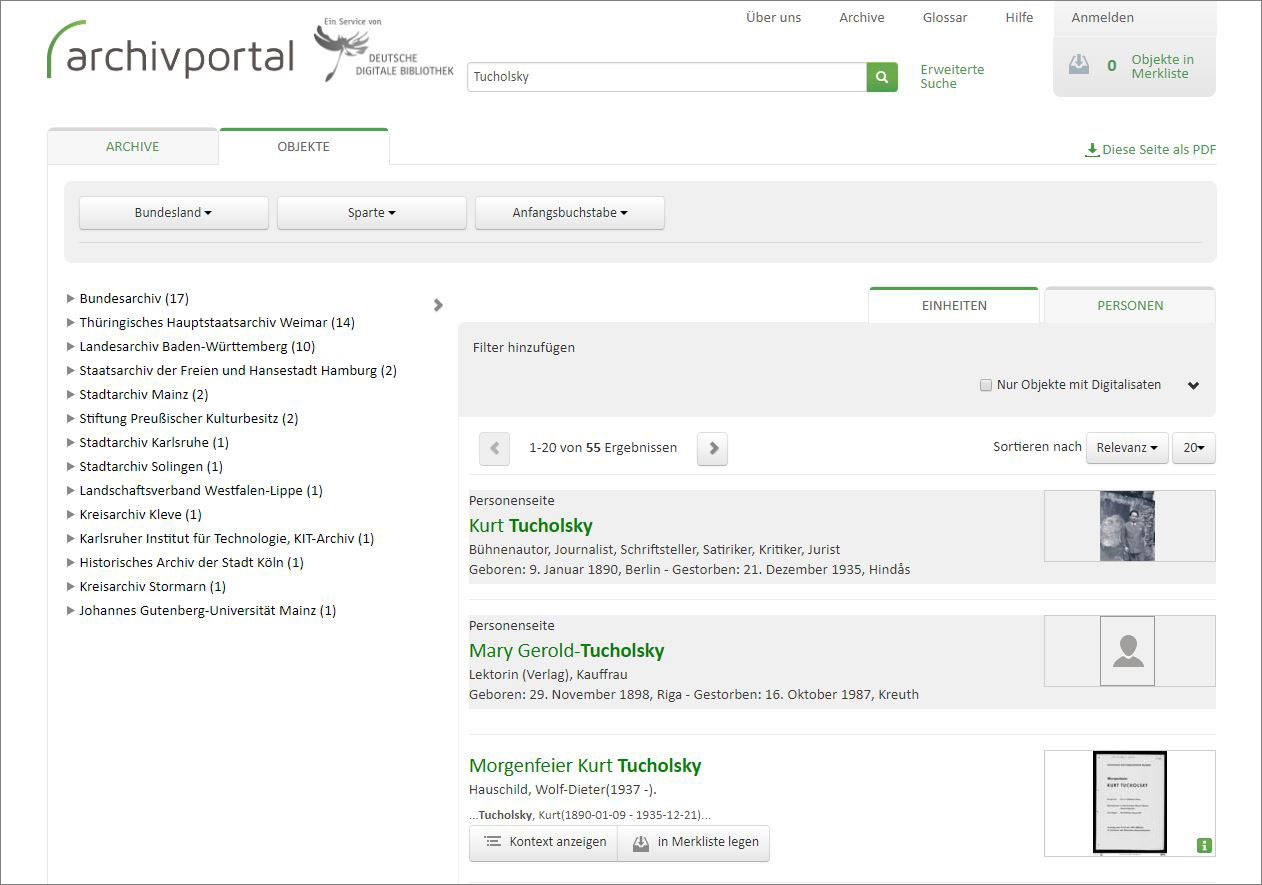Screen dimensions: 1262x885
Task: Click the Merkliste basket icon in the header
Action: point(1079,63)
